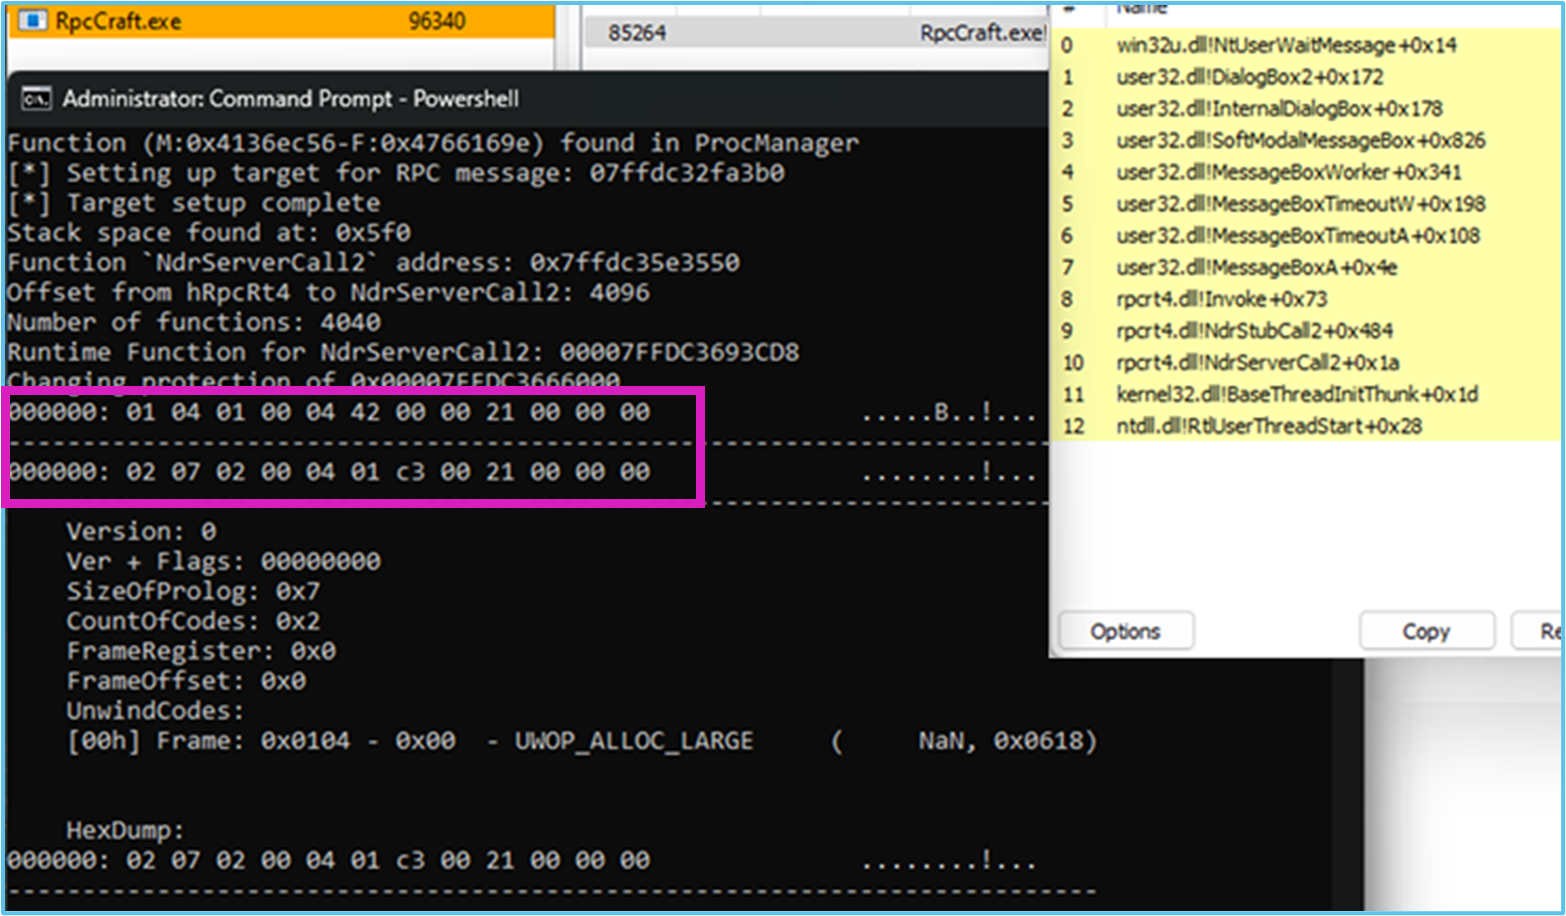Select stack frame win32u.dll!NtUserWaitMessage+0x14
Viewport: 1566px width, 916px height.
point(1286,45)
